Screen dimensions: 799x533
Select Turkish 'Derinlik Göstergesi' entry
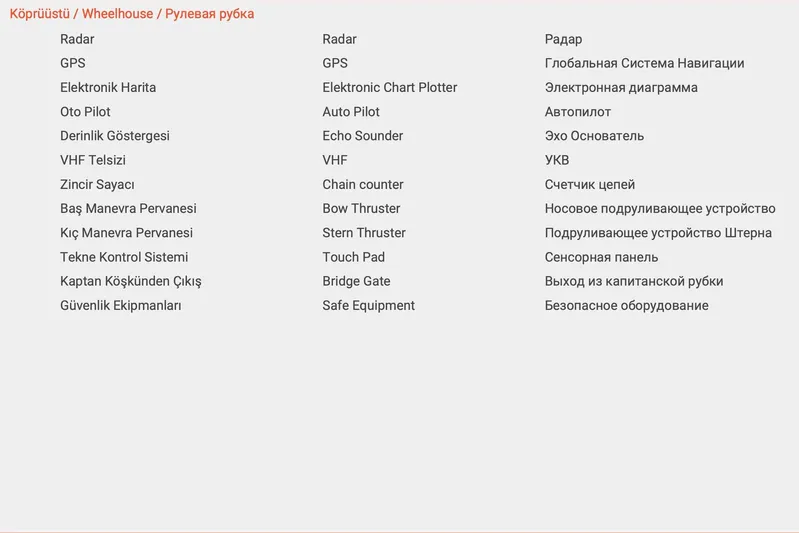115,136
